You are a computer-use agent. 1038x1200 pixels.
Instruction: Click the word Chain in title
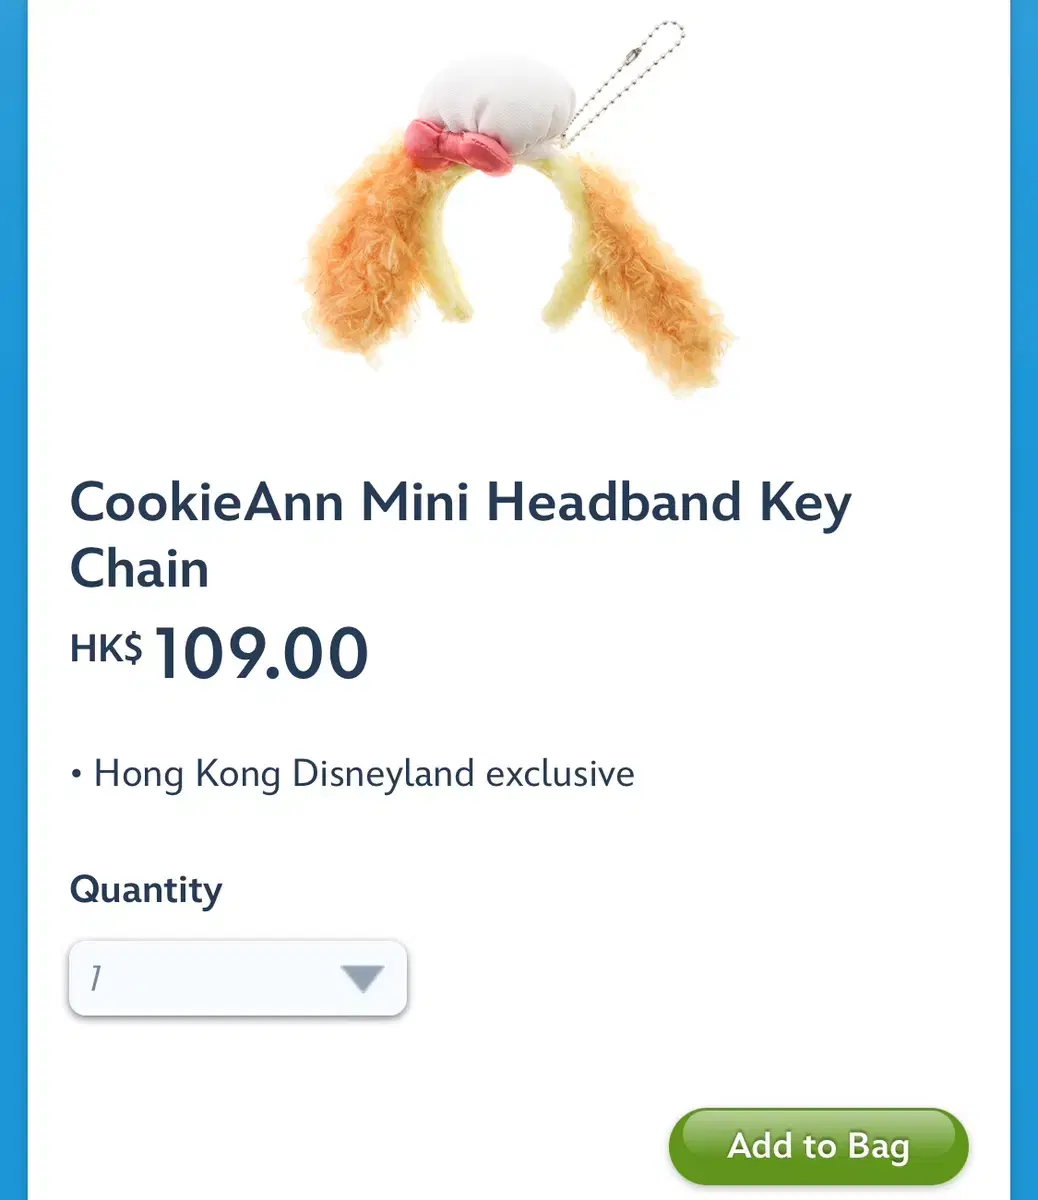tap(139, 569)
